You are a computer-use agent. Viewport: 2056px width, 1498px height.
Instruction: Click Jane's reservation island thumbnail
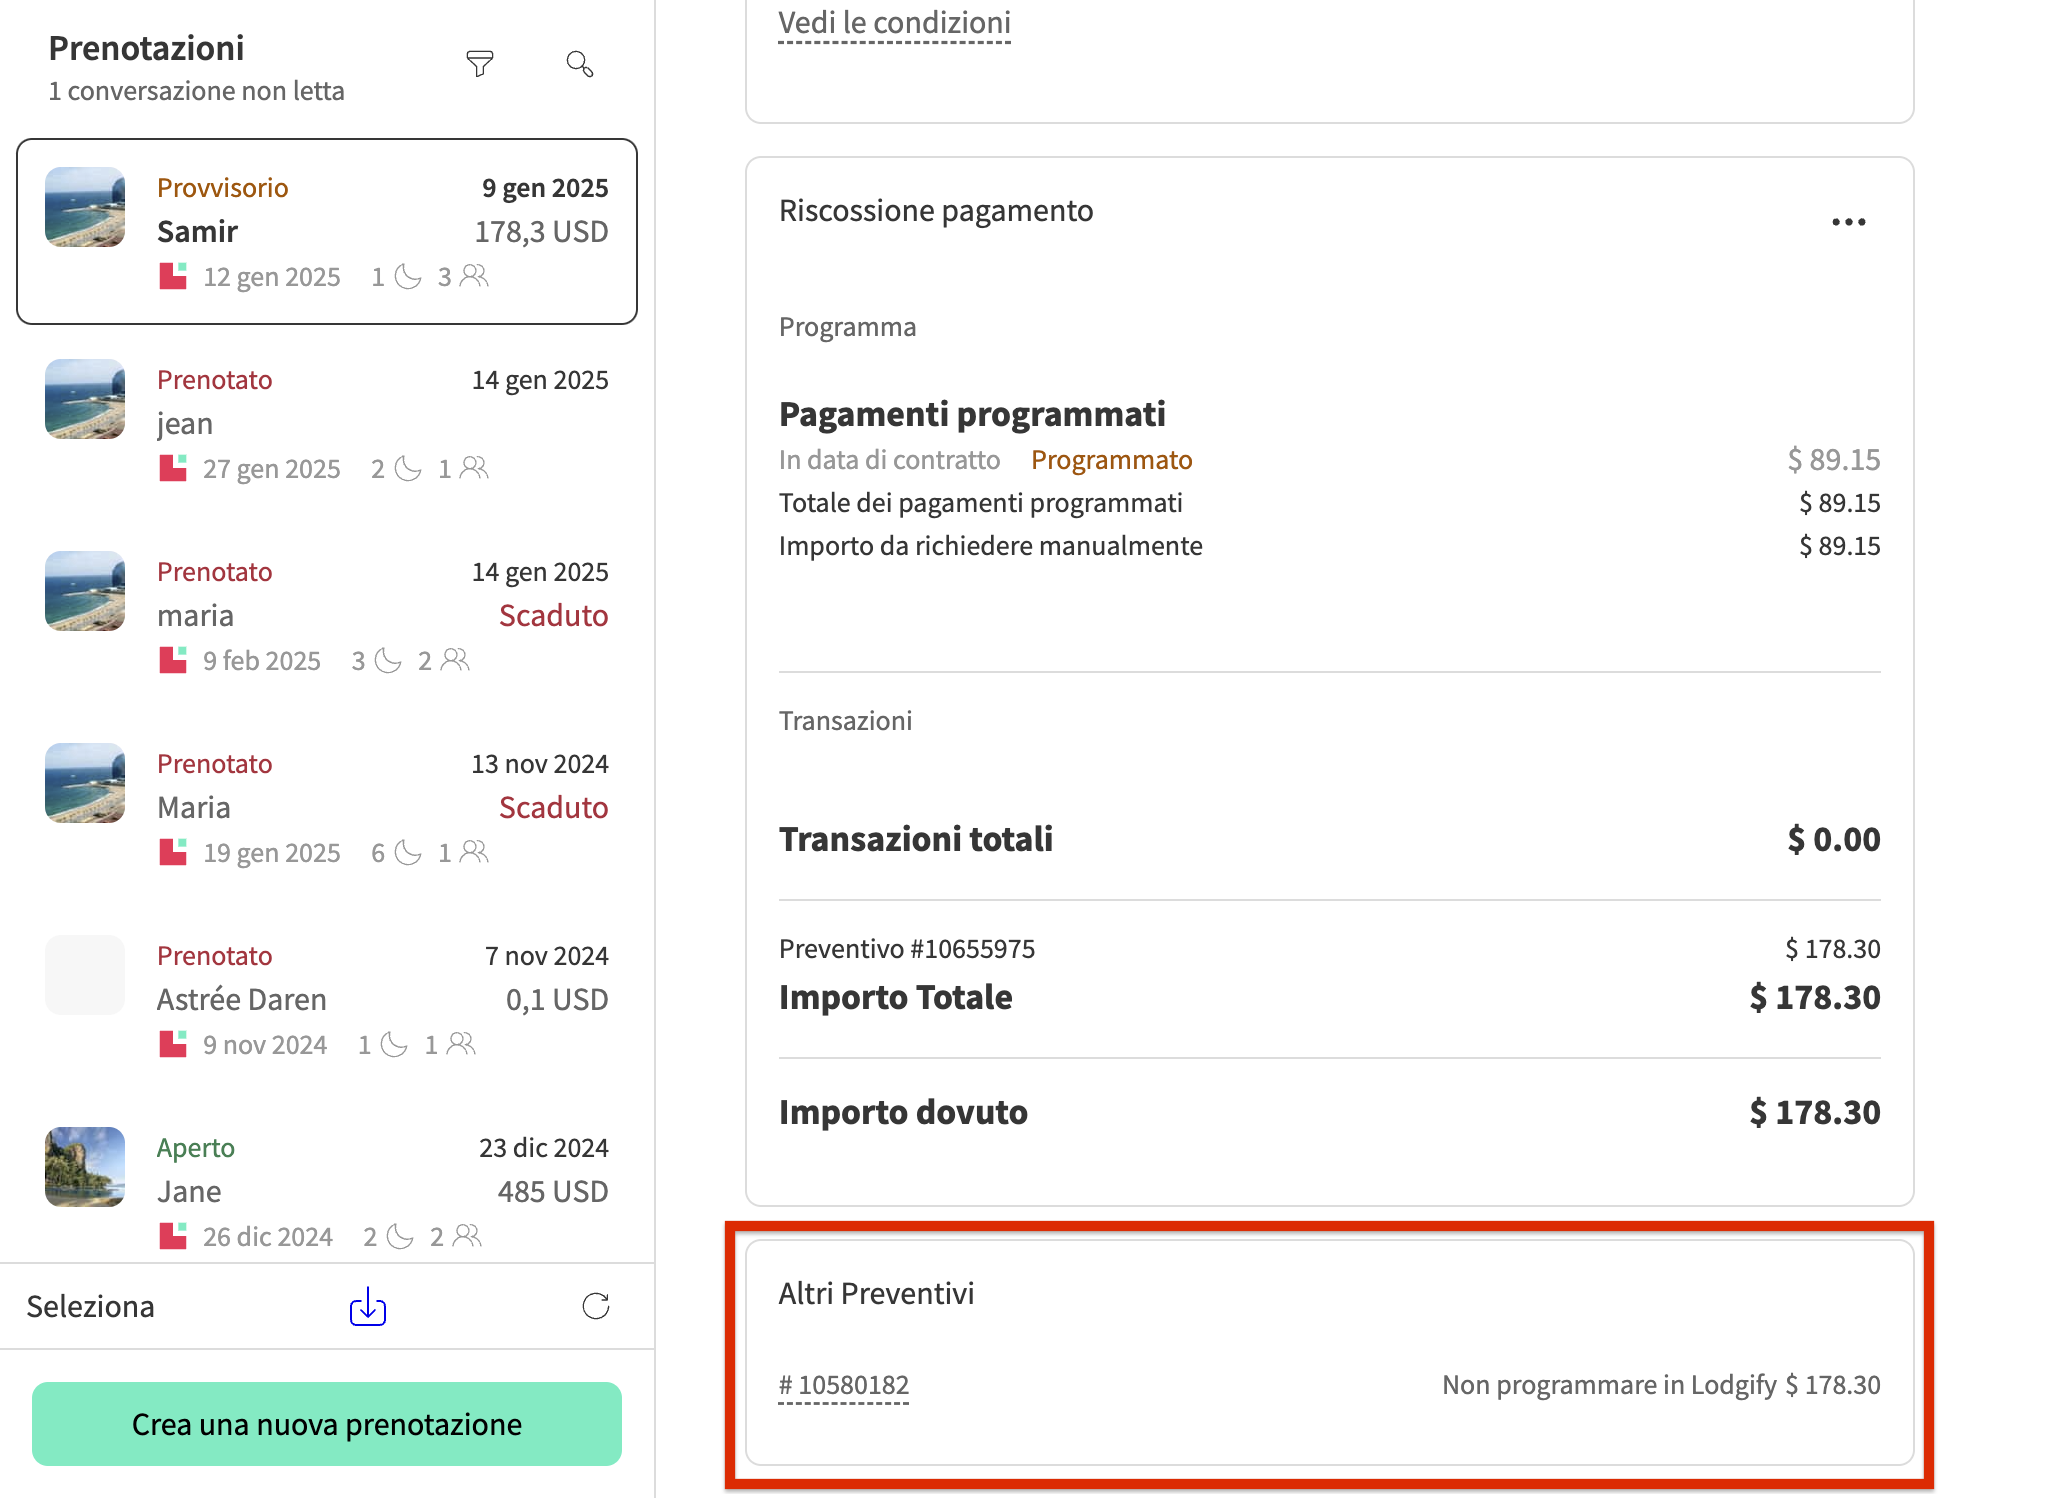pos(85,1167)
